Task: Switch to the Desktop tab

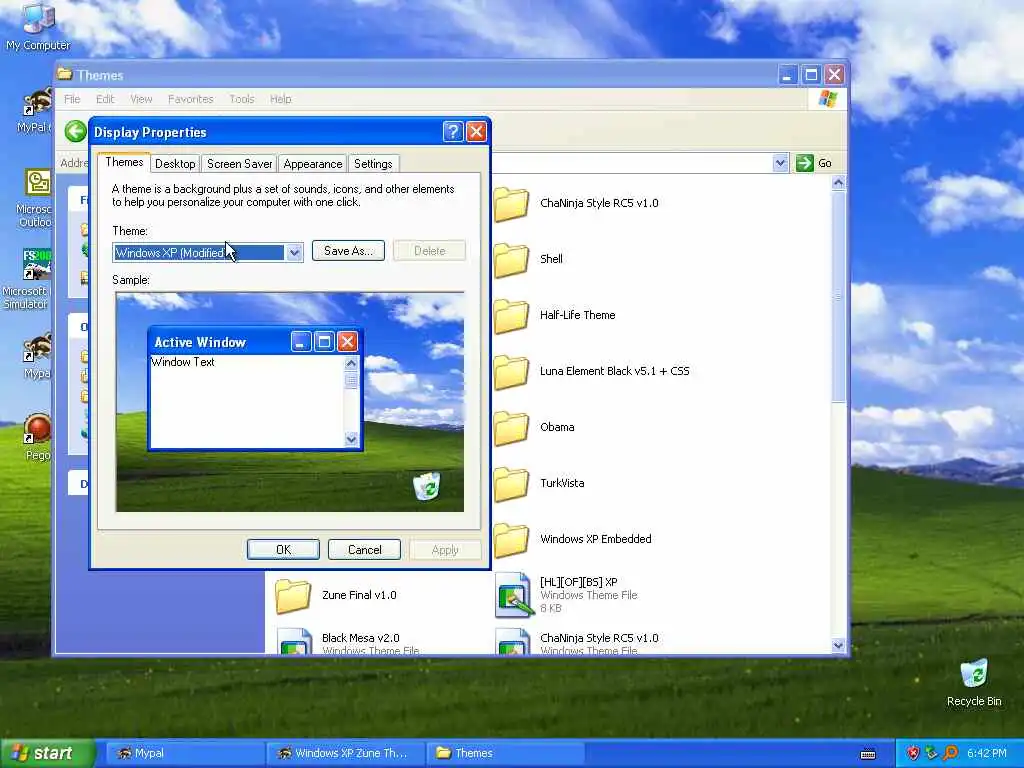Action: point(175,164)
